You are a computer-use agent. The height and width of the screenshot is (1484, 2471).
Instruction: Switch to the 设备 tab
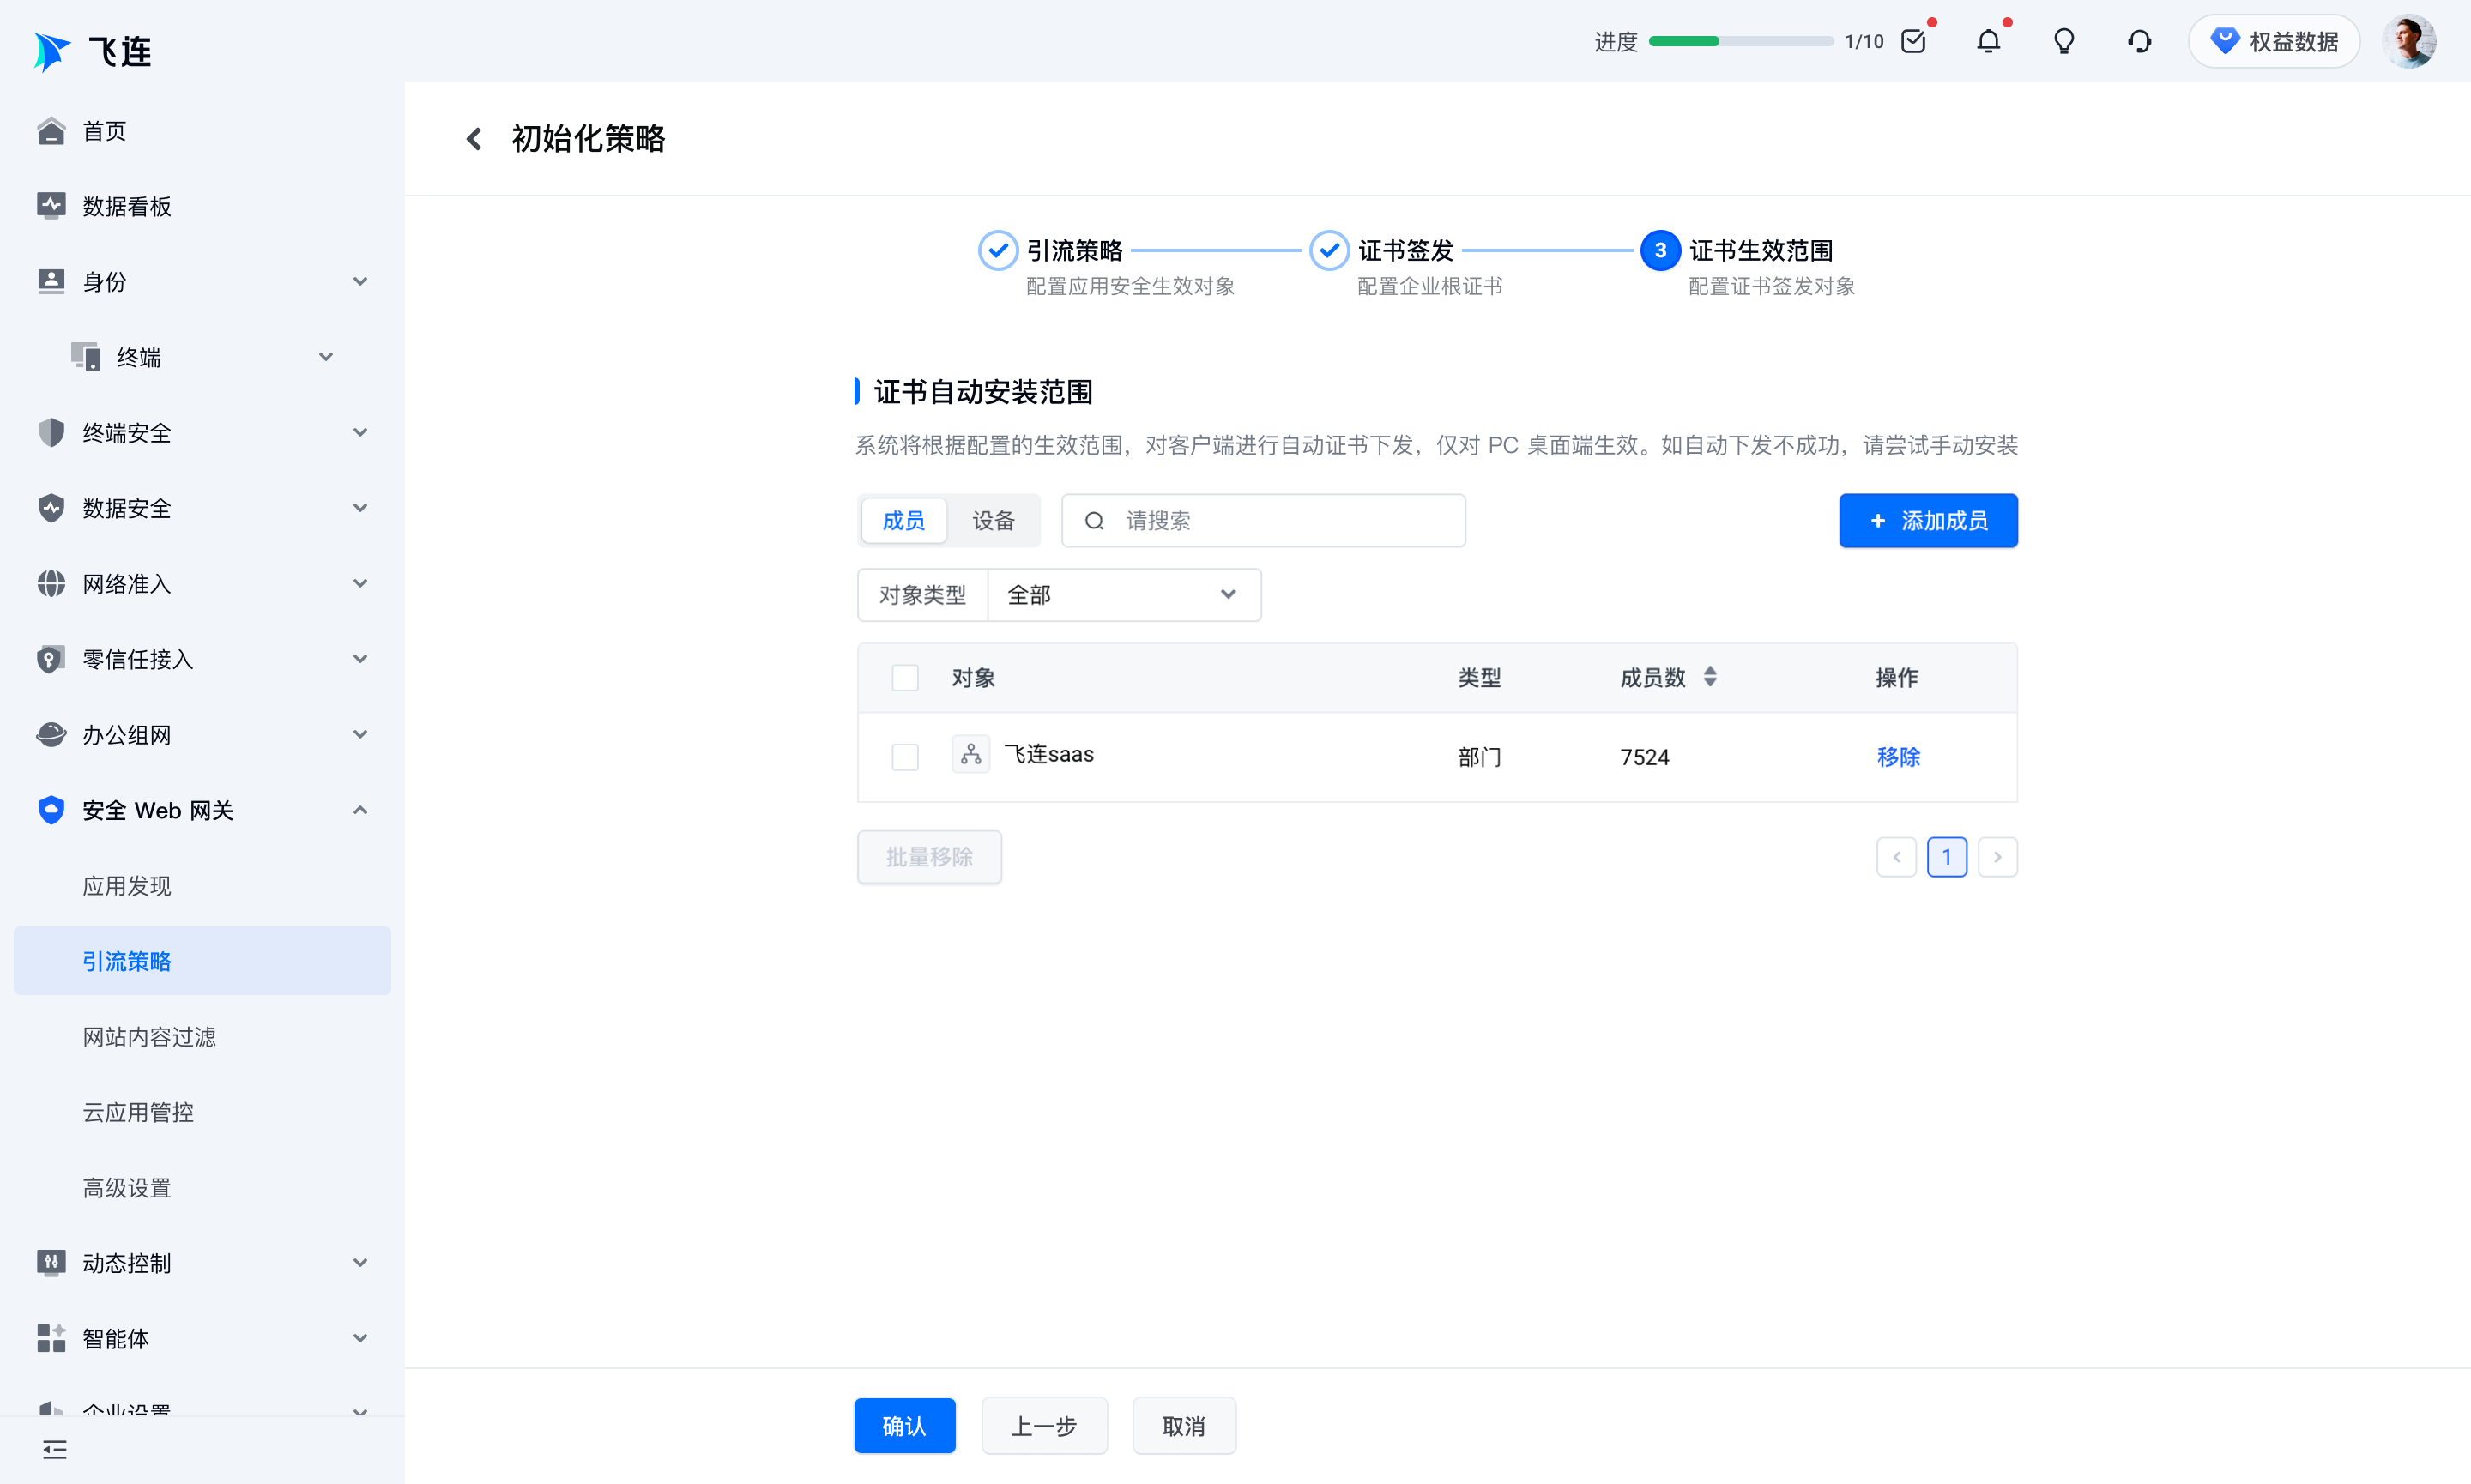[993, 521]
